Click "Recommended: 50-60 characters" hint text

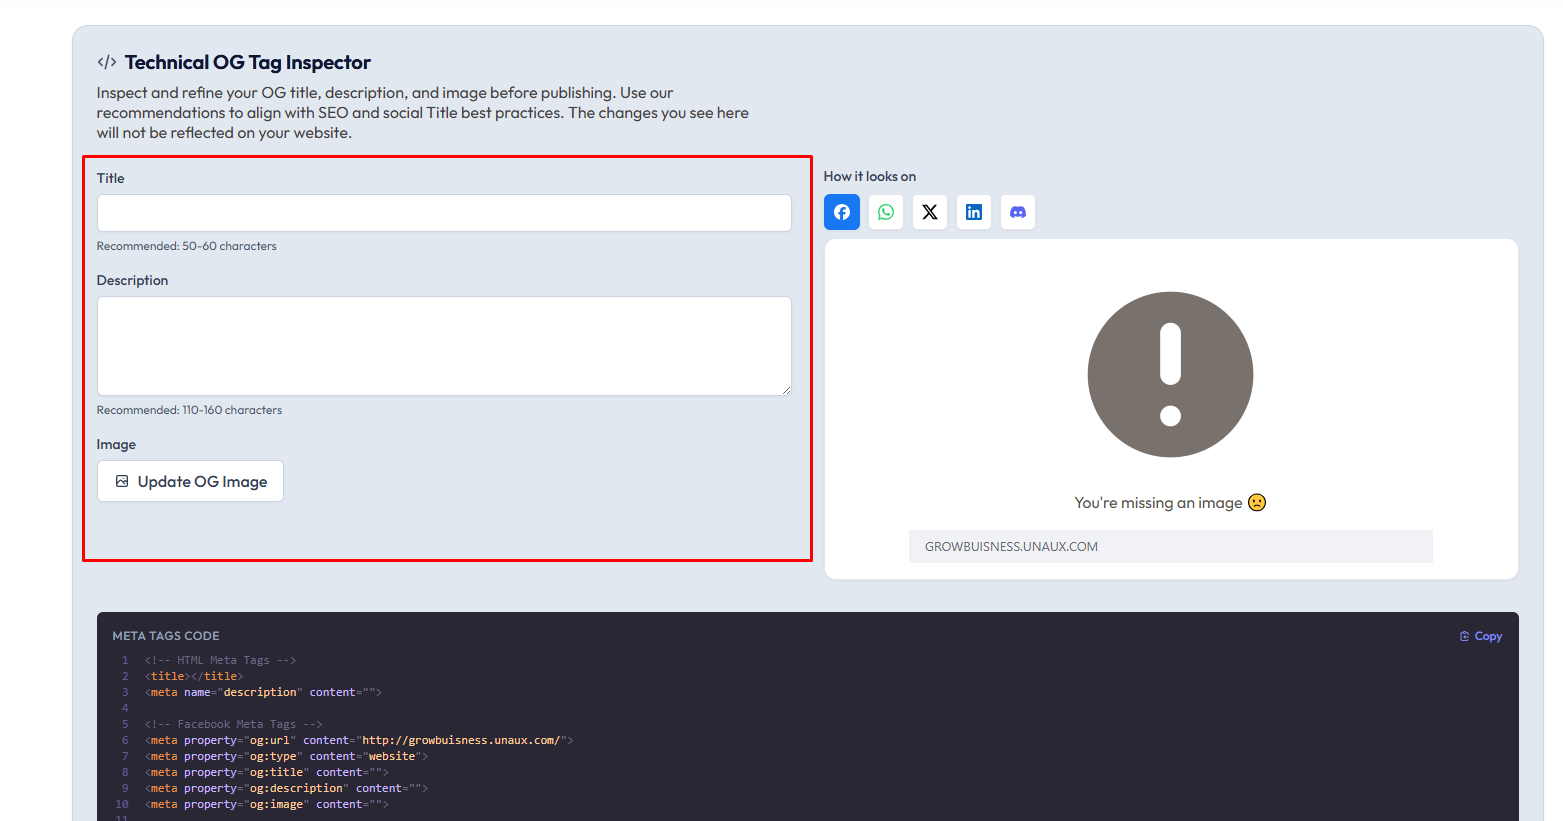pyautogui.click(x=187, y=246)
